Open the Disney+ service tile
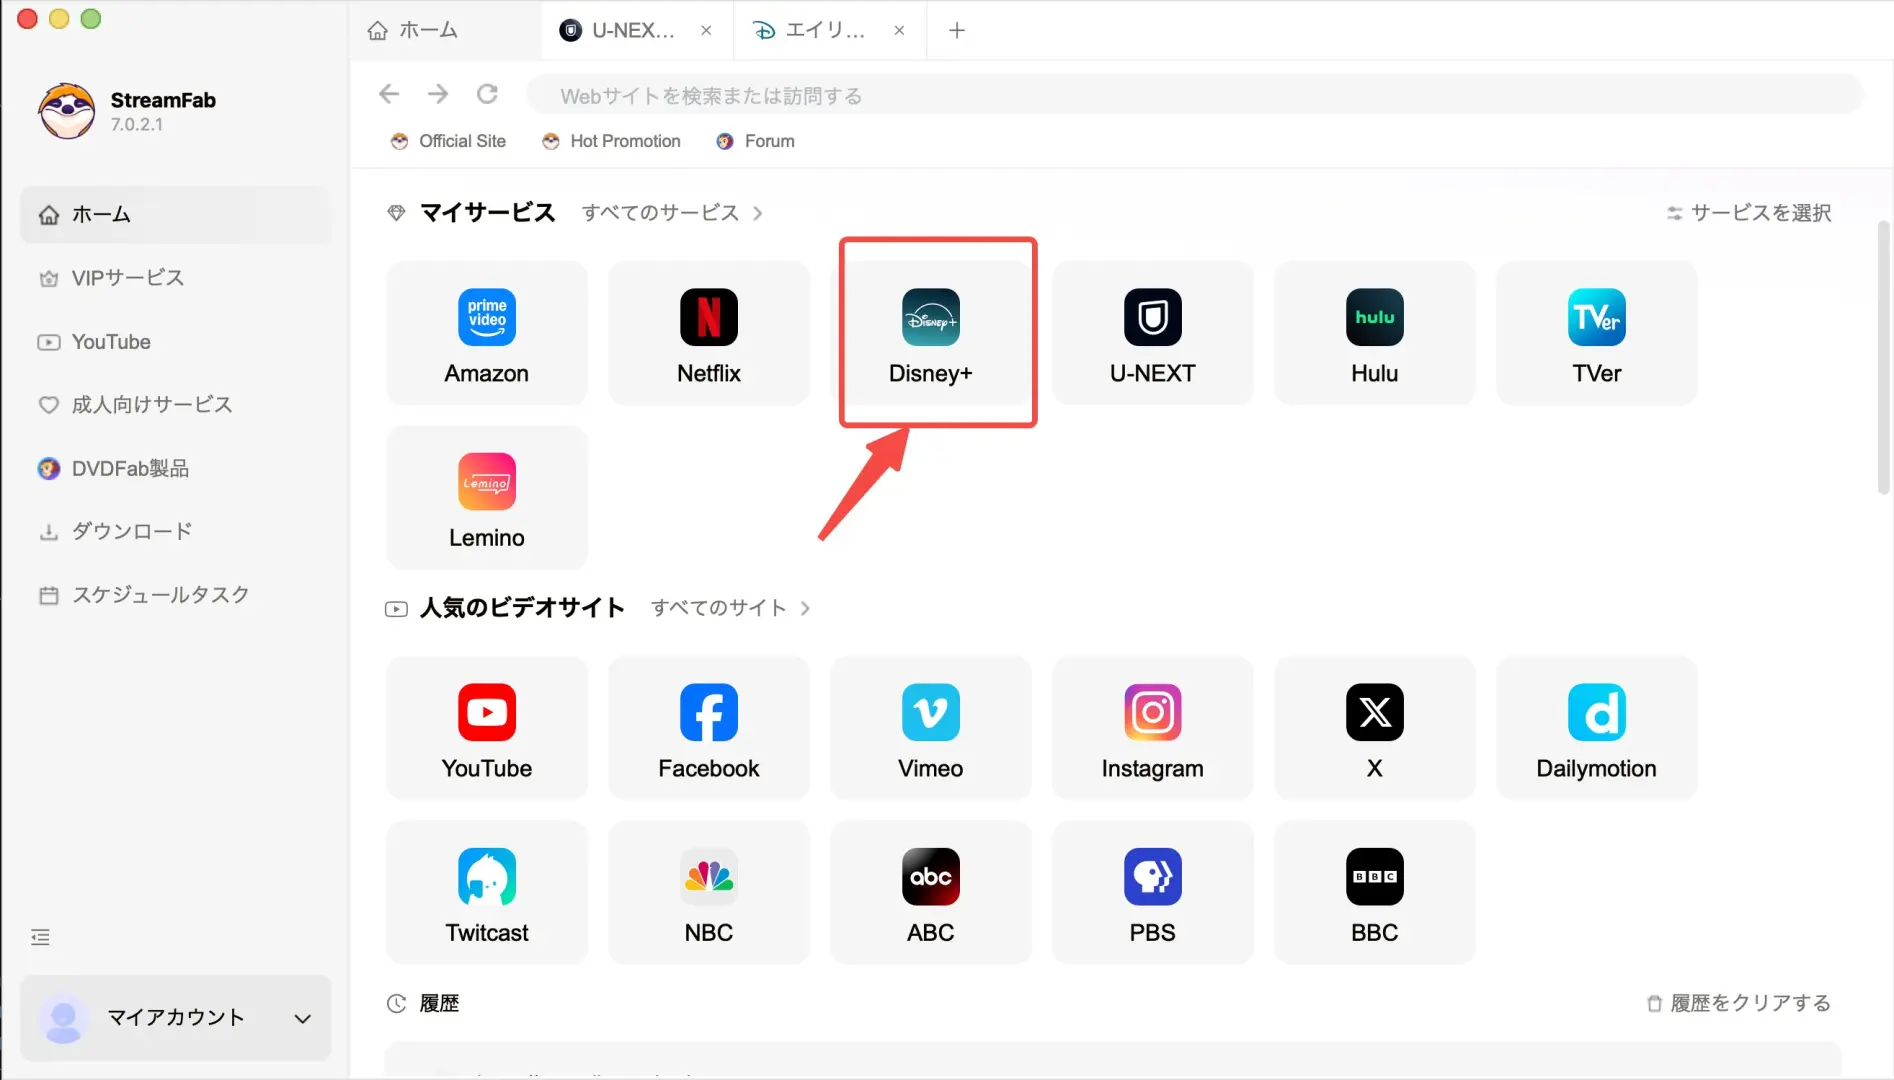This screenshot has height=1080, width=1894. tap(931, 333)
